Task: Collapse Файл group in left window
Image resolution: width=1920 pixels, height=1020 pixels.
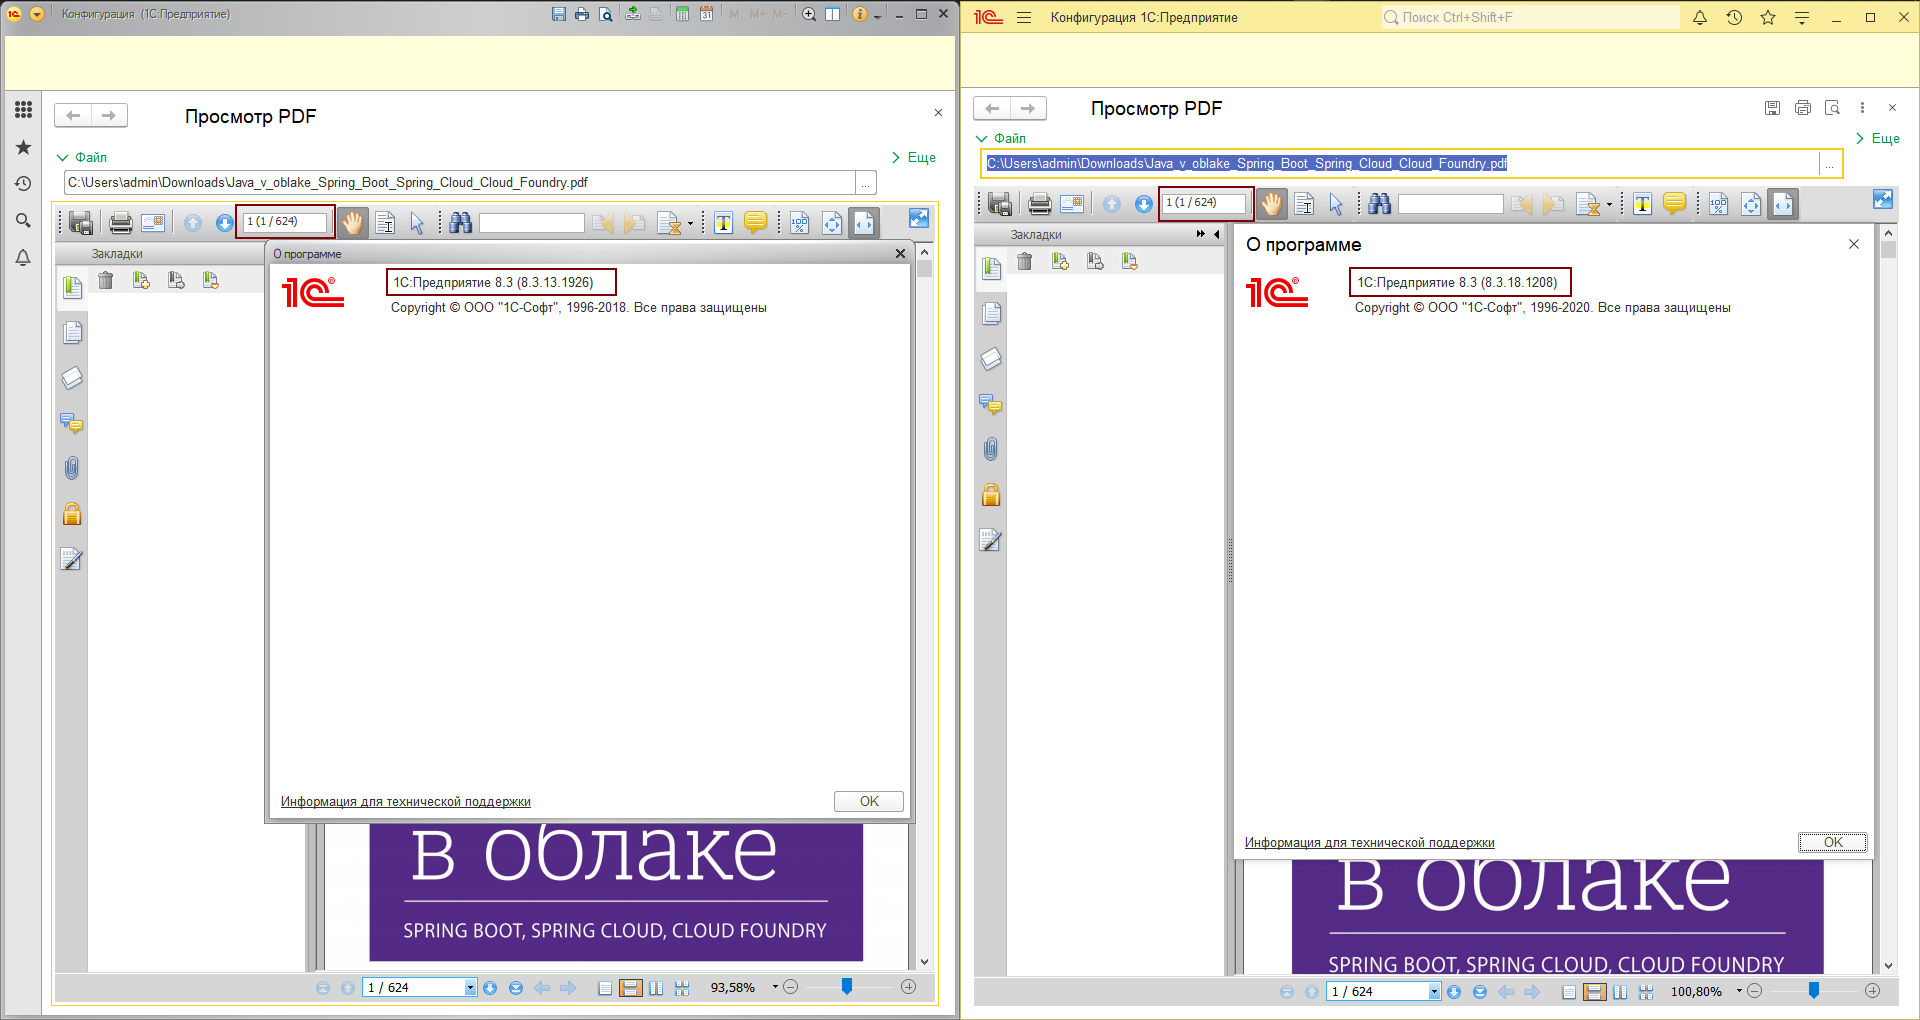Action: coord(82,157)
